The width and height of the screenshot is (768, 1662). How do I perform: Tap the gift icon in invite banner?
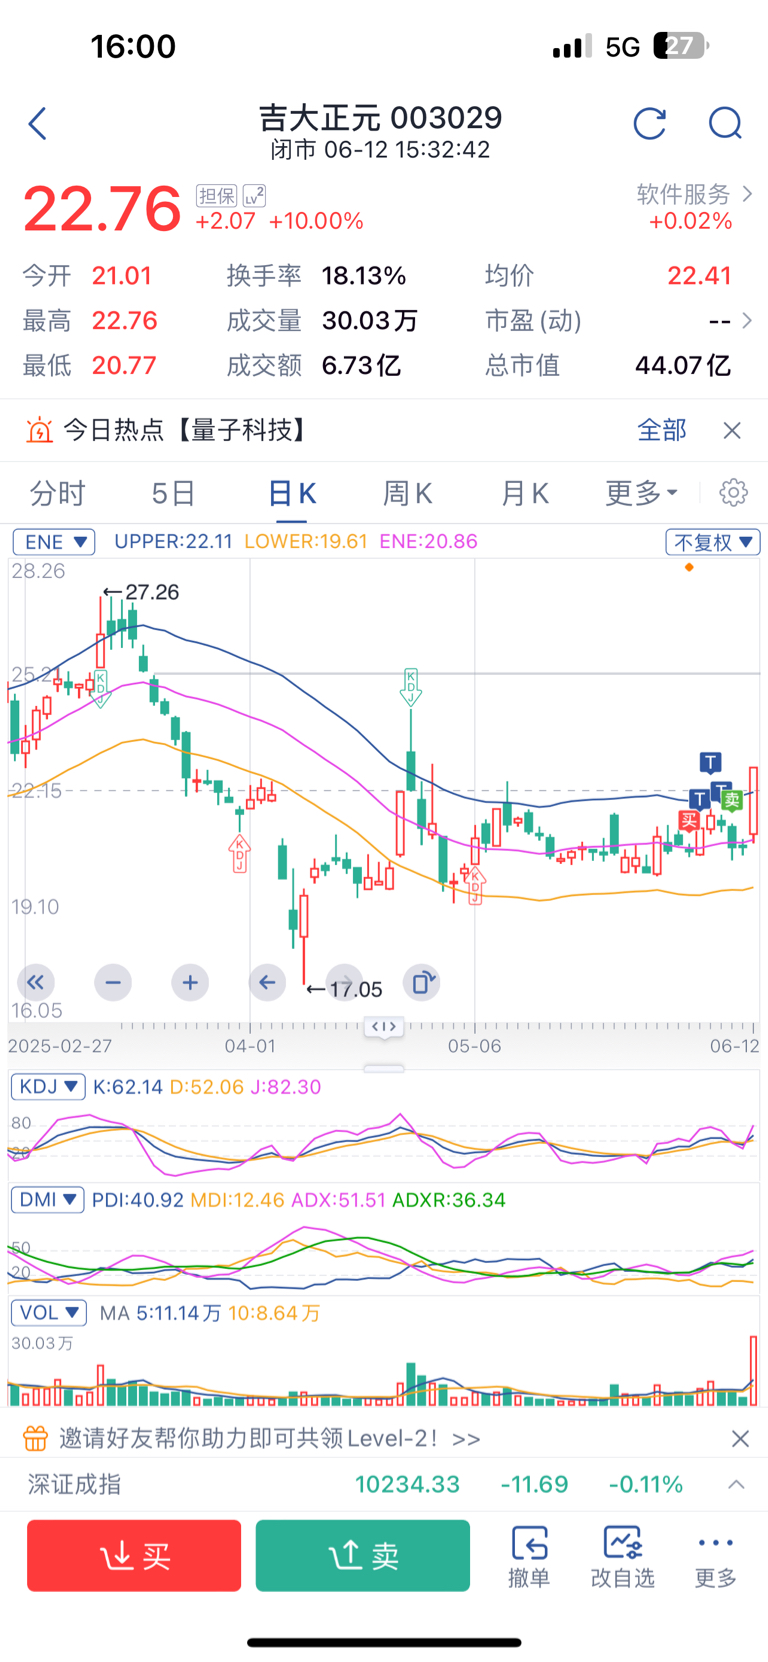point(35,1438)
